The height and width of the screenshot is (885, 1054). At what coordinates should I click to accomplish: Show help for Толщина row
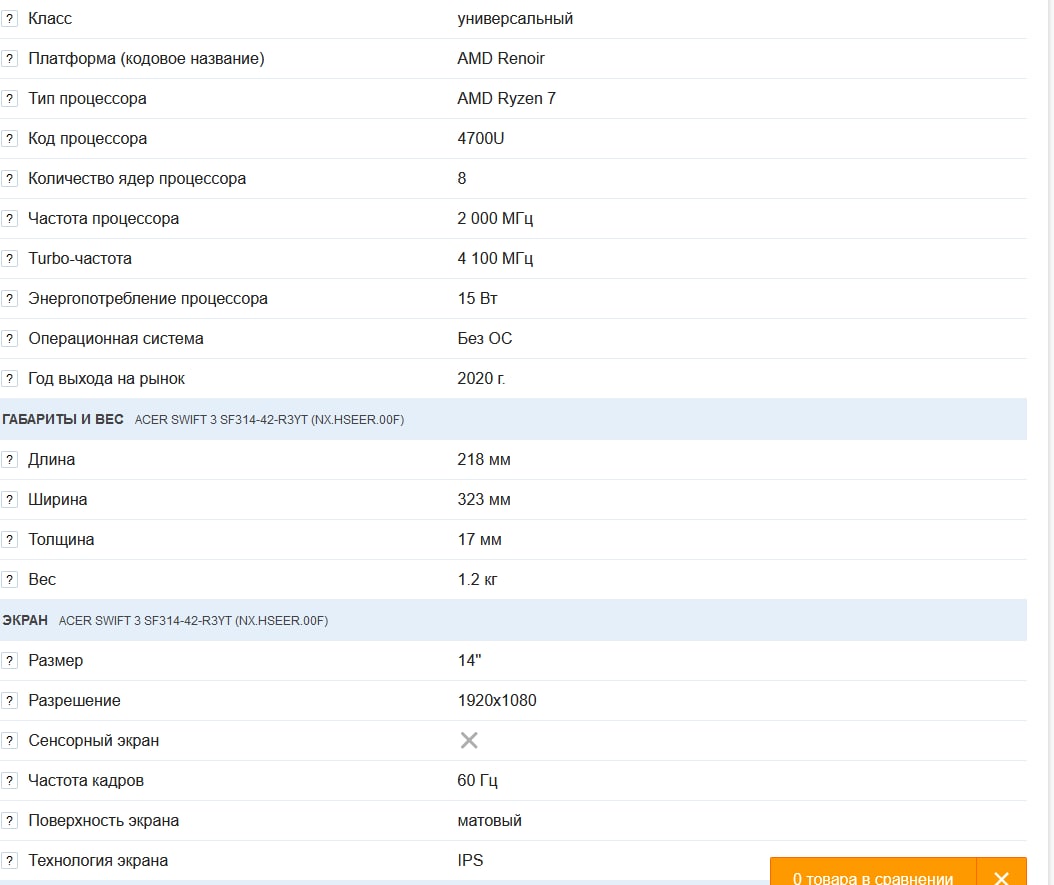pyautogui.click(x=9, y=540)
